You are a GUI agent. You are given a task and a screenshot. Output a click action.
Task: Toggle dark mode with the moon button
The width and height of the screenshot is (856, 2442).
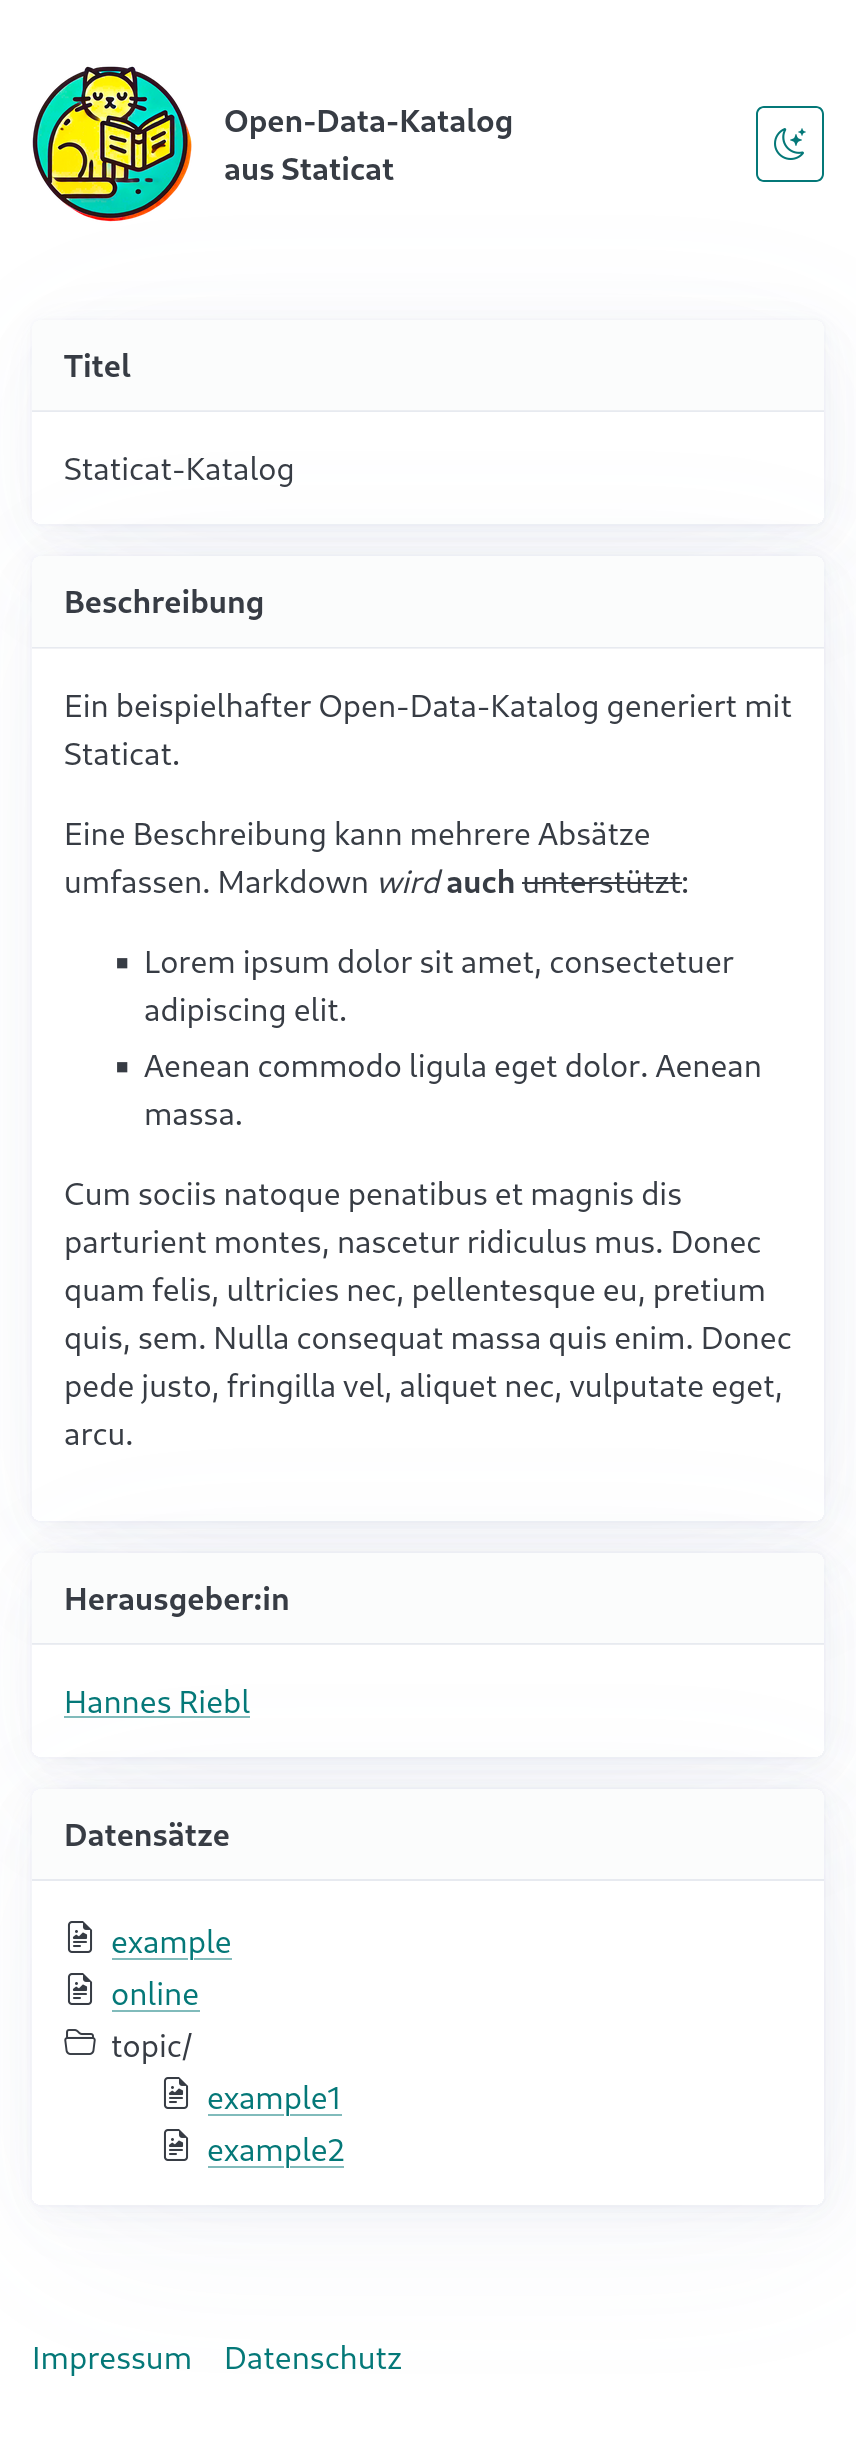(789, 144)
